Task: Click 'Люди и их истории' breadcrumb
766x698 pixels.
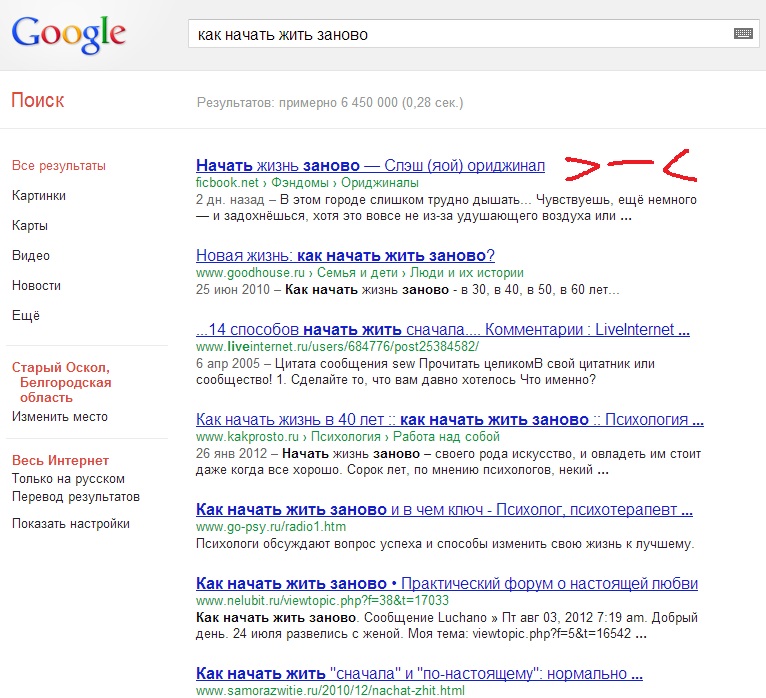Action: [x=467, y=273]
